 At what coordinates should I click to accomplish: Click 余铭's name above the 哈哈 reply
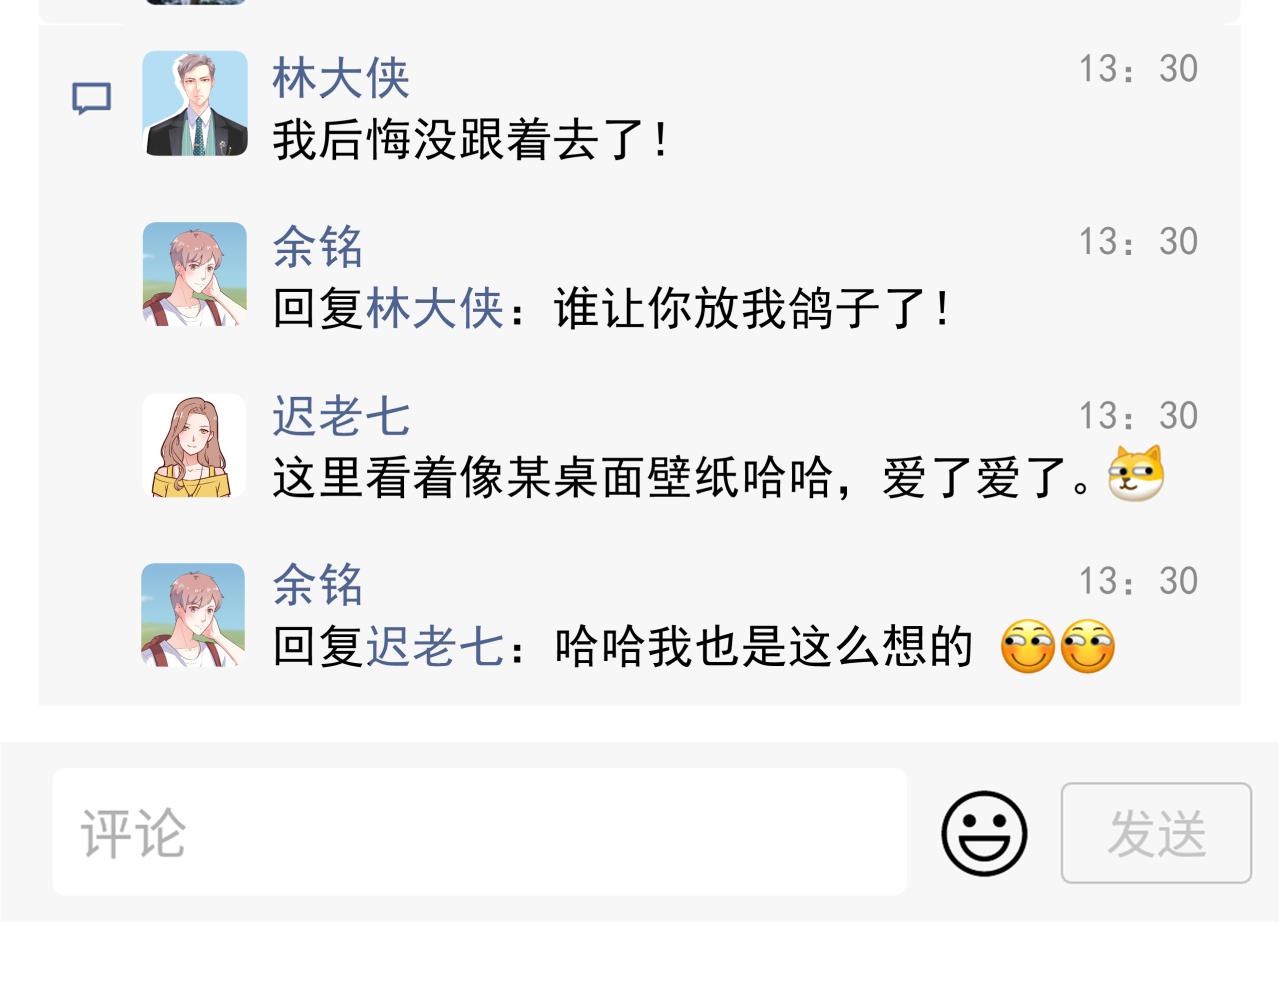point(318,585)
